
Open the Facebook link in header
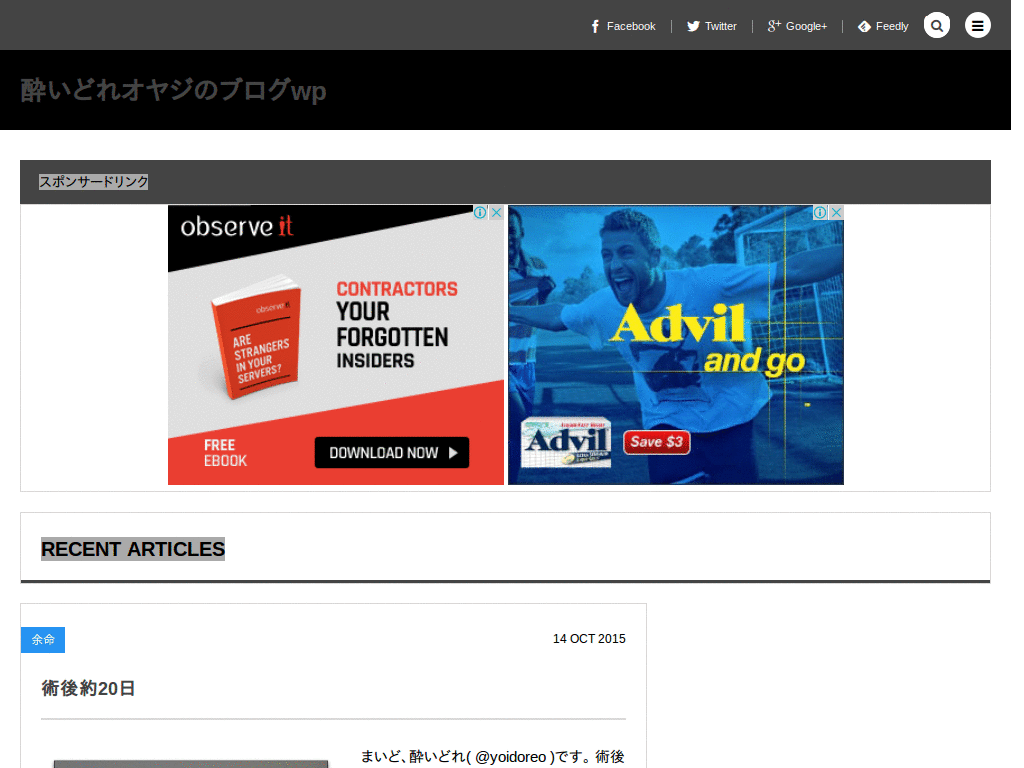623,26
